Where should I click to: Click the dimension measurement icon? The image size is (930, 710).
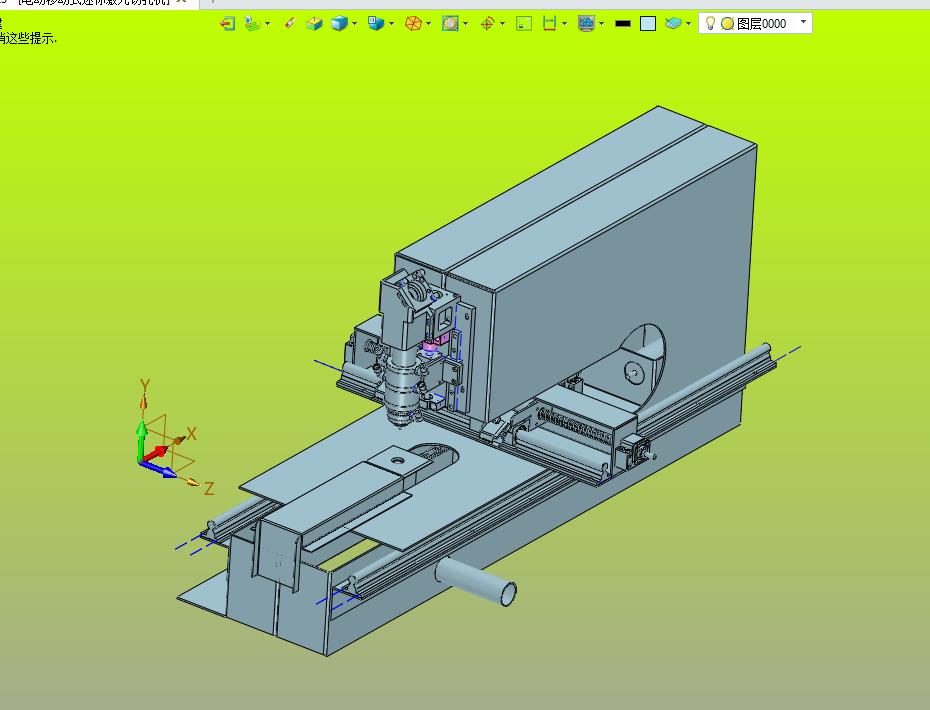[549, 24]
